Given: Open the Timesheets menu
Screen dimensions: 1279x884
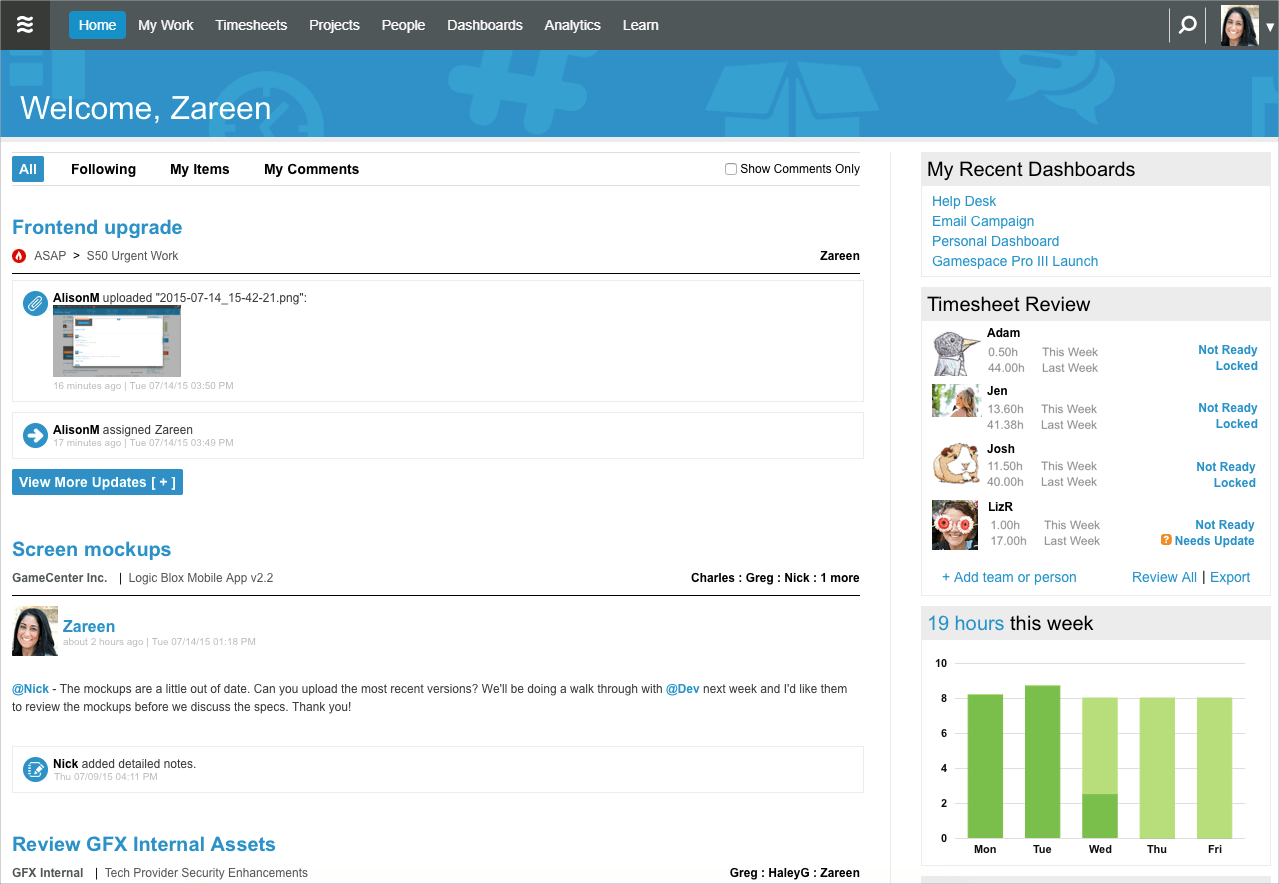Looking at the screenshot, I should (251, 25).
